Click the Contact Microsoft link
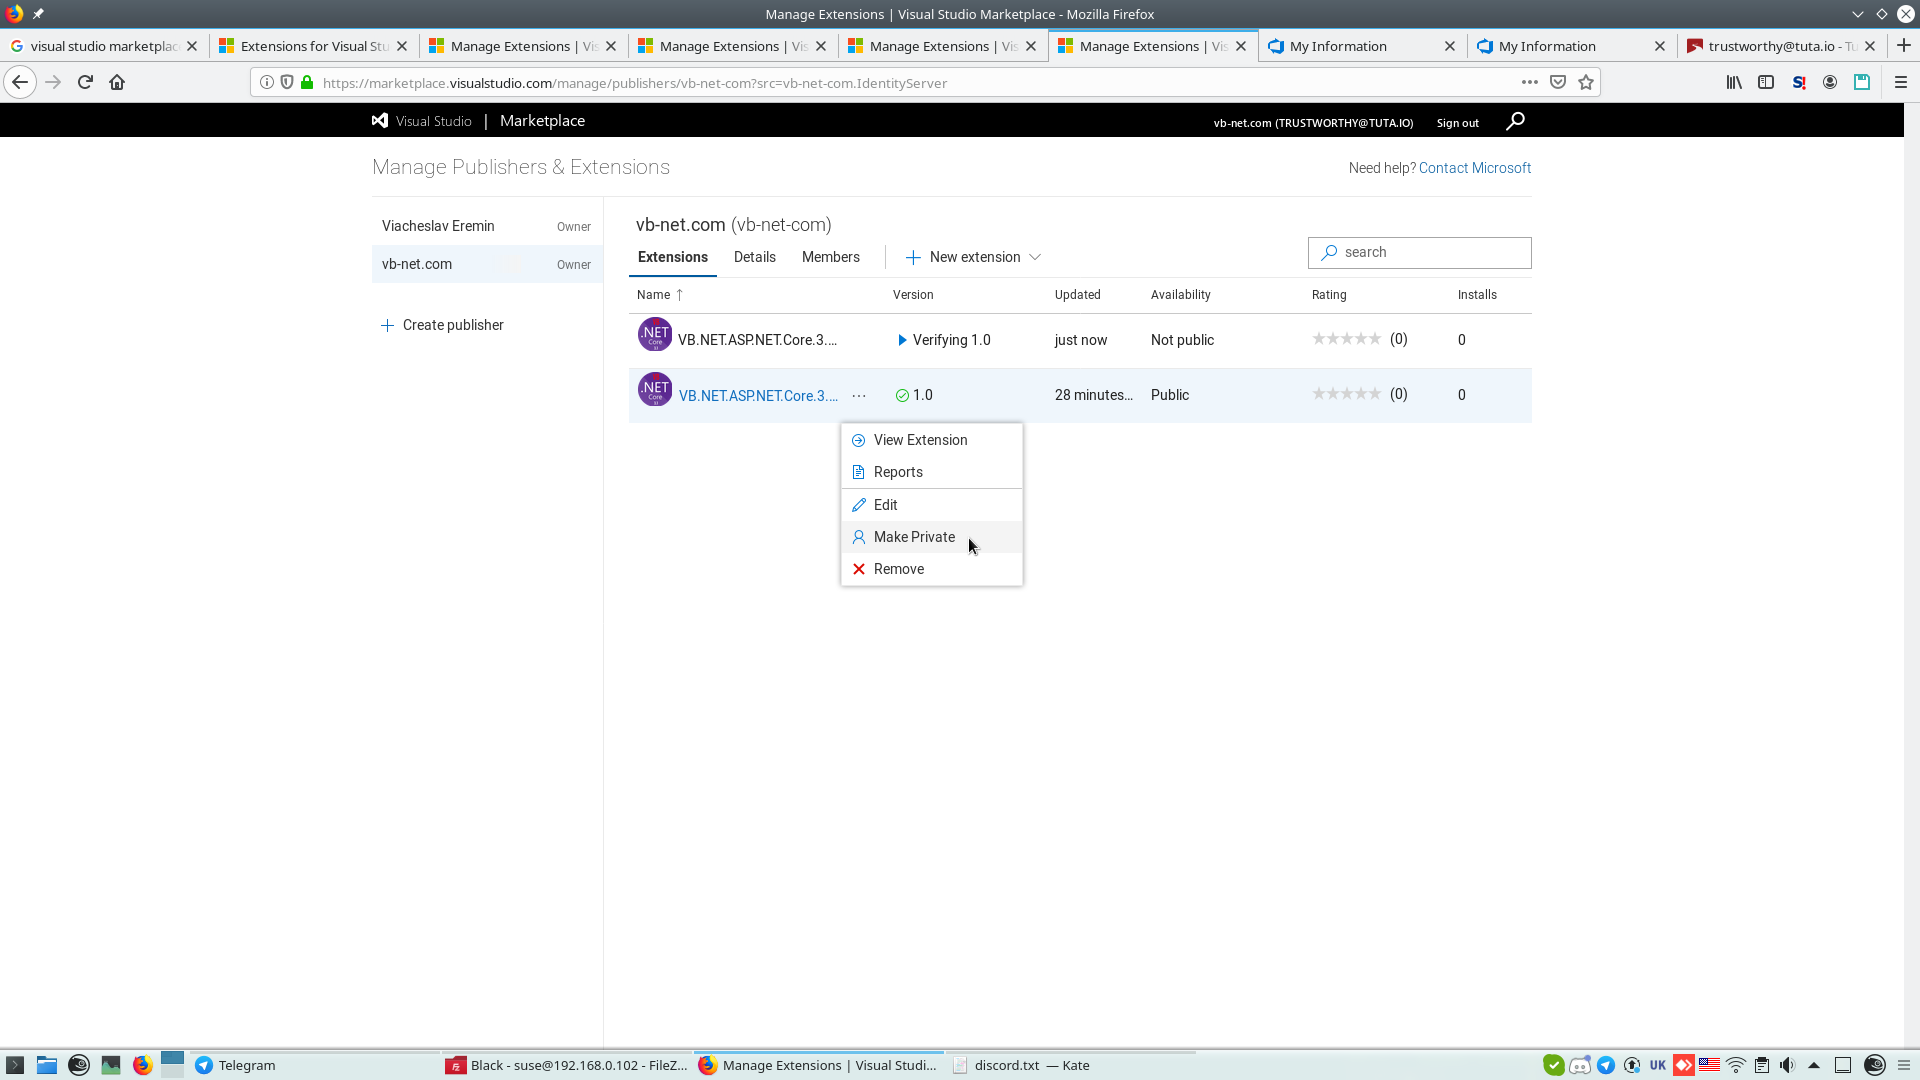 tap(1474, 168)
